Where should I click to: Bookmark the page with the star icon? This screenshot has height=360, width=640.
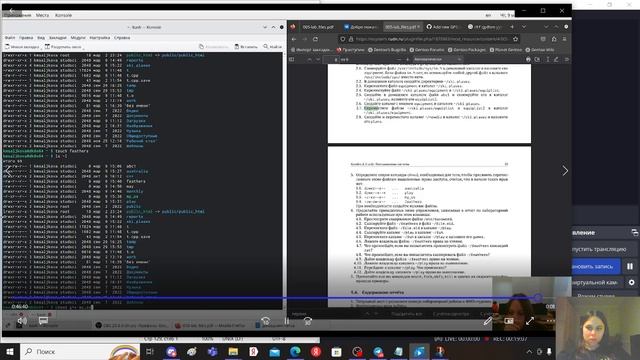pos(516,39)
